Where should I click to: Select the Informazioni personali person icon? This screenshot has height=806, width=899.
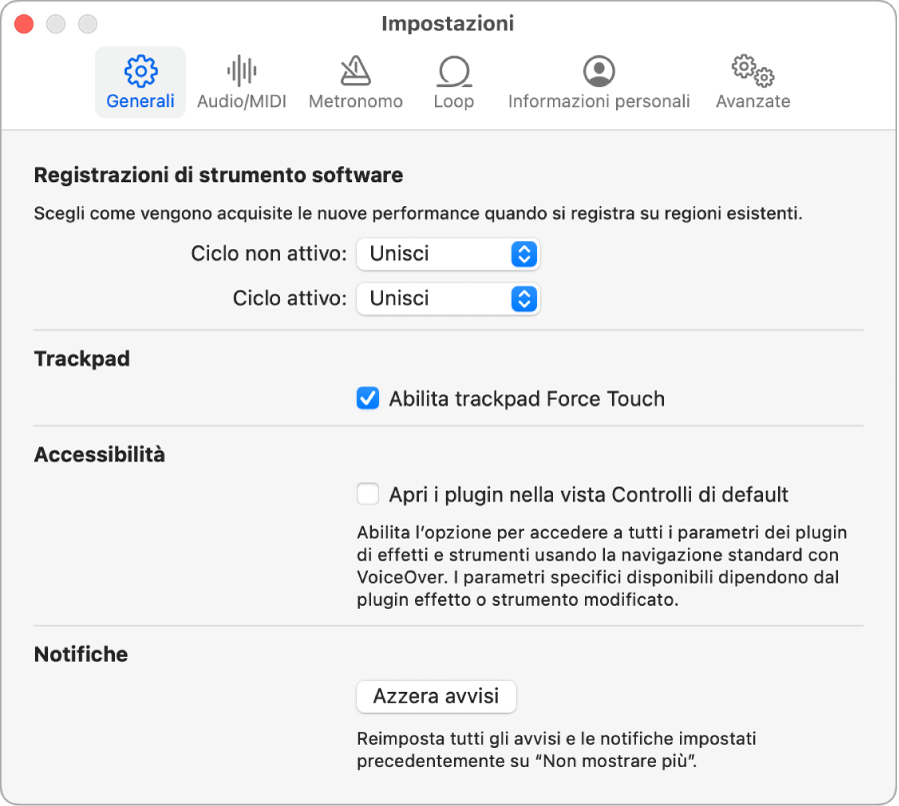(x=599, y=71)
